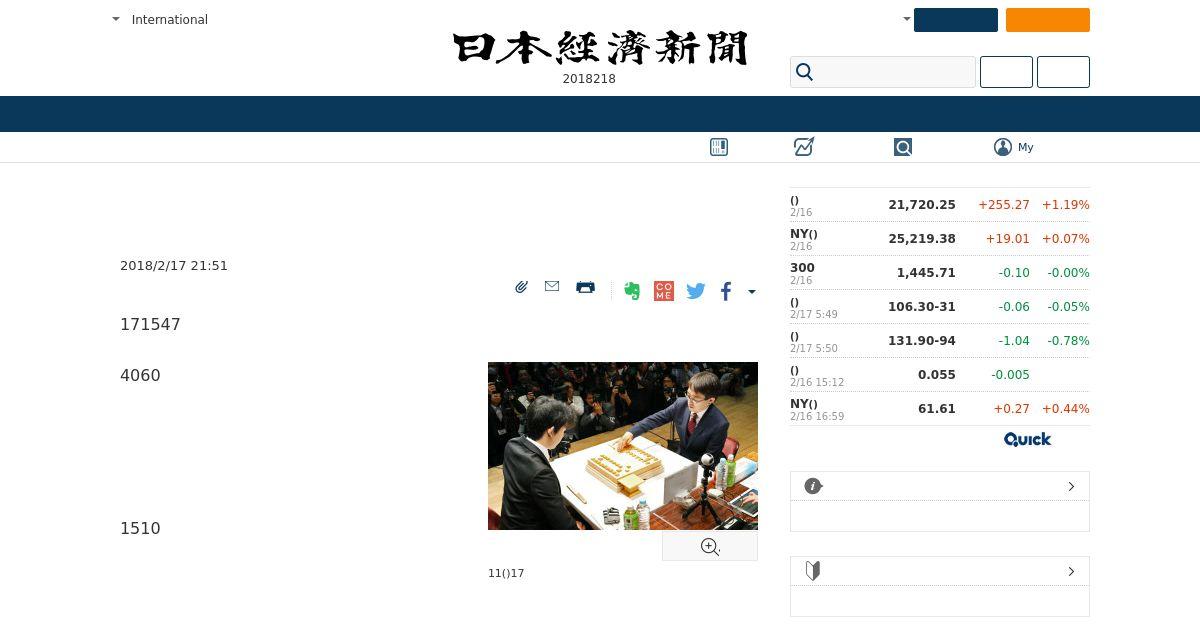The width and height of the screenshot is (1200, 630).
Task: Share article on Twitter bird icon
Action: click(x=696, y=291)
